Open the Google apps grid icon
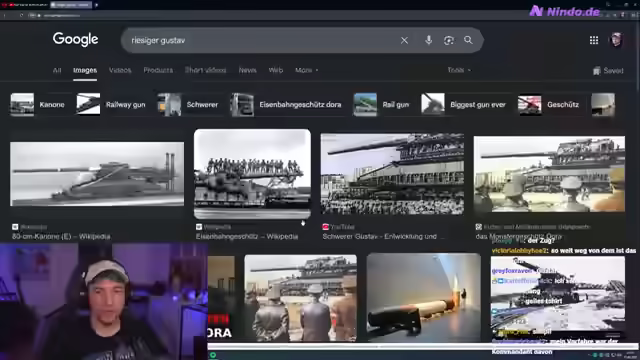Image resolution: width=640 pixels, height=360 pixels. [x=594, y=40]
